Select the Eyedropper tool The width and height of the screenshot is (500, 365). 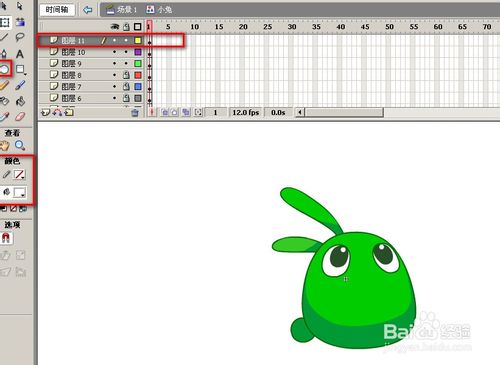tap(4, 117)
